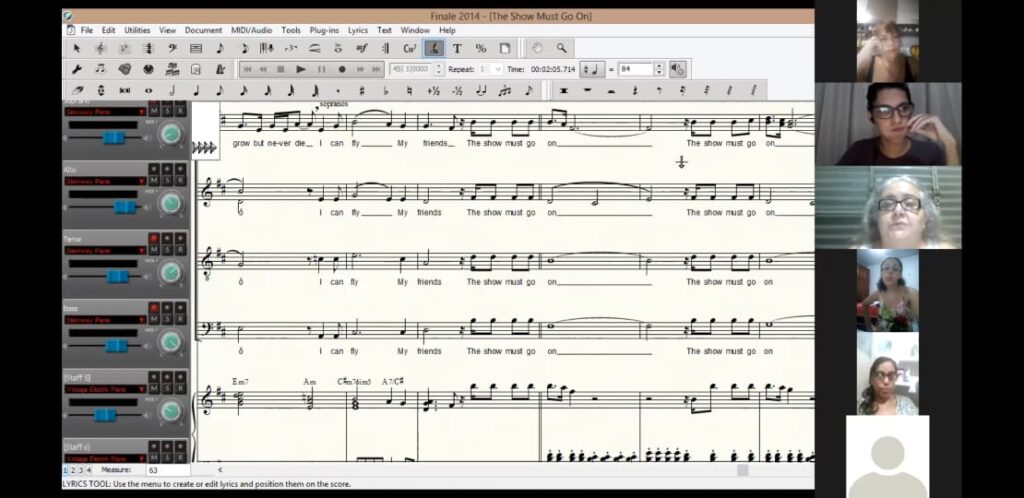The width and height of the screenshot is (1024, 498).
Task: Select the Selection arrow tool
Action: point(76,48)
